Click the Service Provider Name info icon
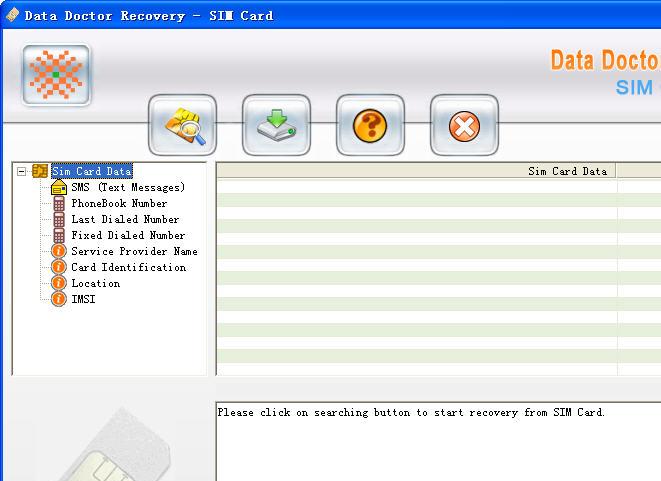The height and width of the screenshot is (481, 661). [x=59, y=251]
